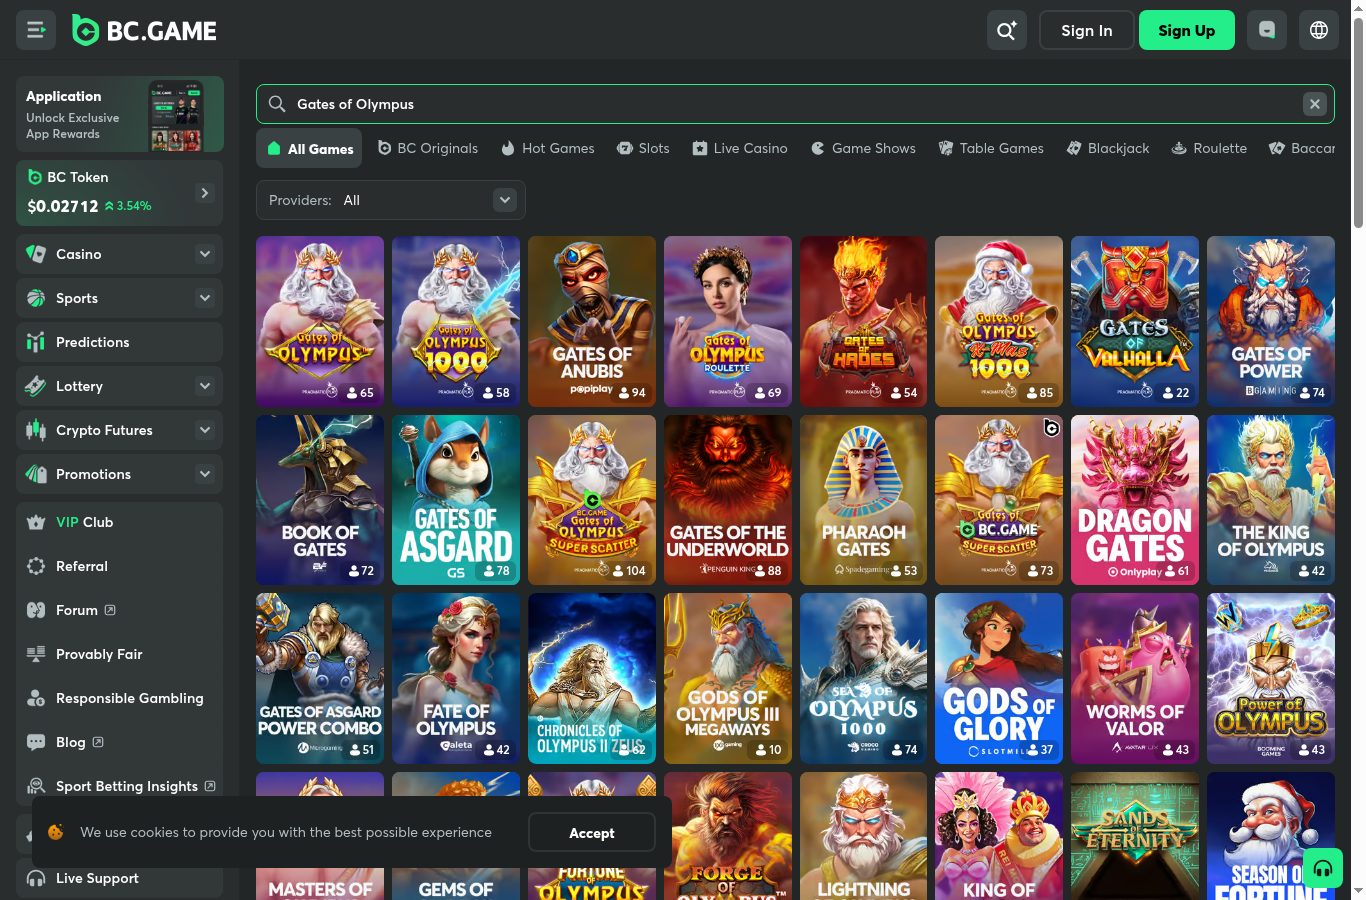The width and height of the screenshot is (1366, 900).
Task: Open the BC Token arrow button
Action: click(x=205, y=193)
